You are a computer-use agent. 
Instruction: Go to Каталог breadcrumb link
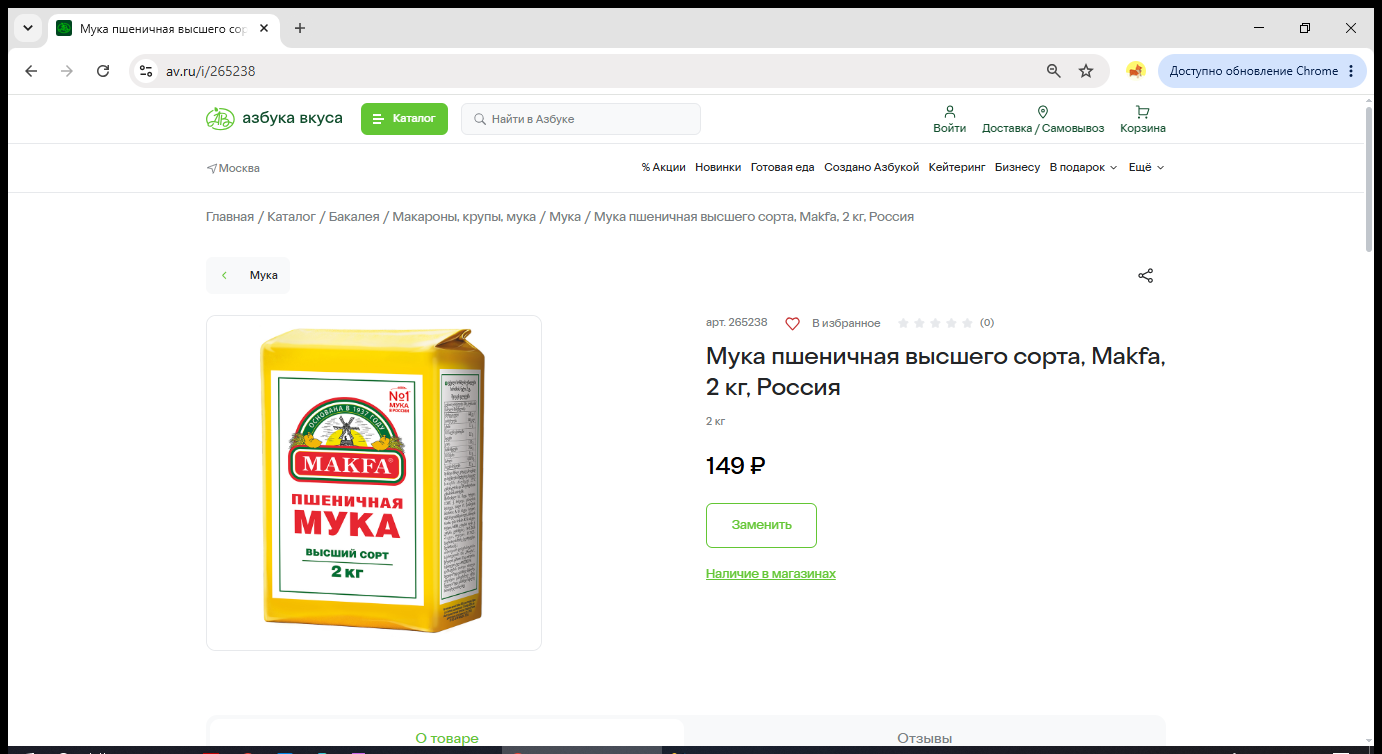point(291,217)
